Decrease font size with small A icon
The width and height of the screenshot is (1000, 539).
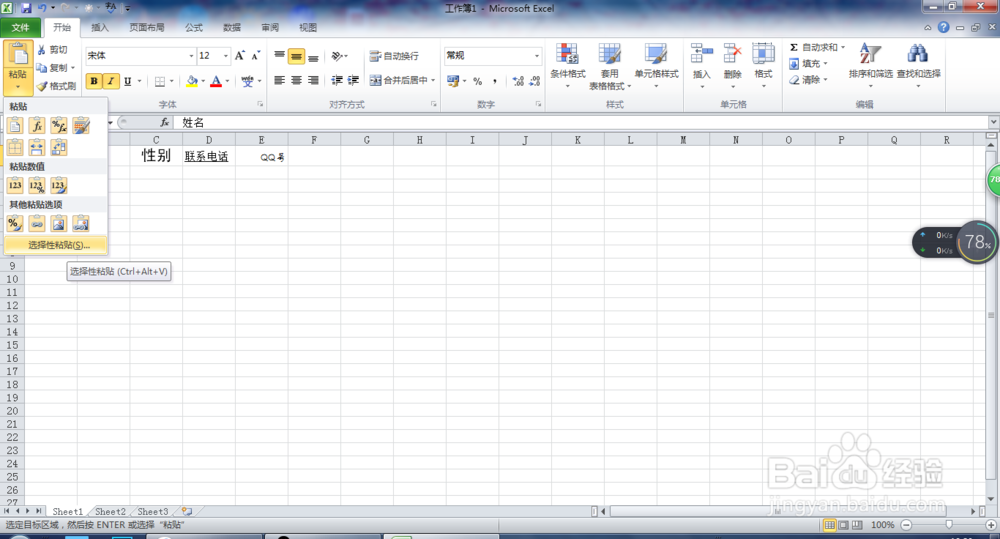click(255, 55)
